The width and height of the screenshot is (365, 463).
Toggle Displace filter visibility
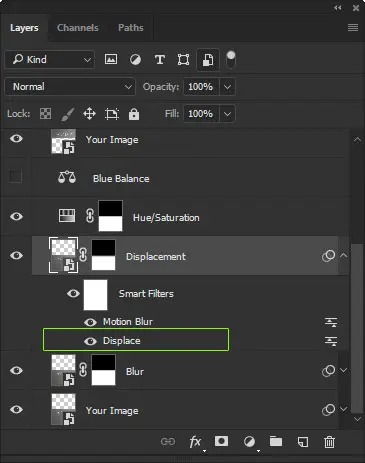point(90,341)
